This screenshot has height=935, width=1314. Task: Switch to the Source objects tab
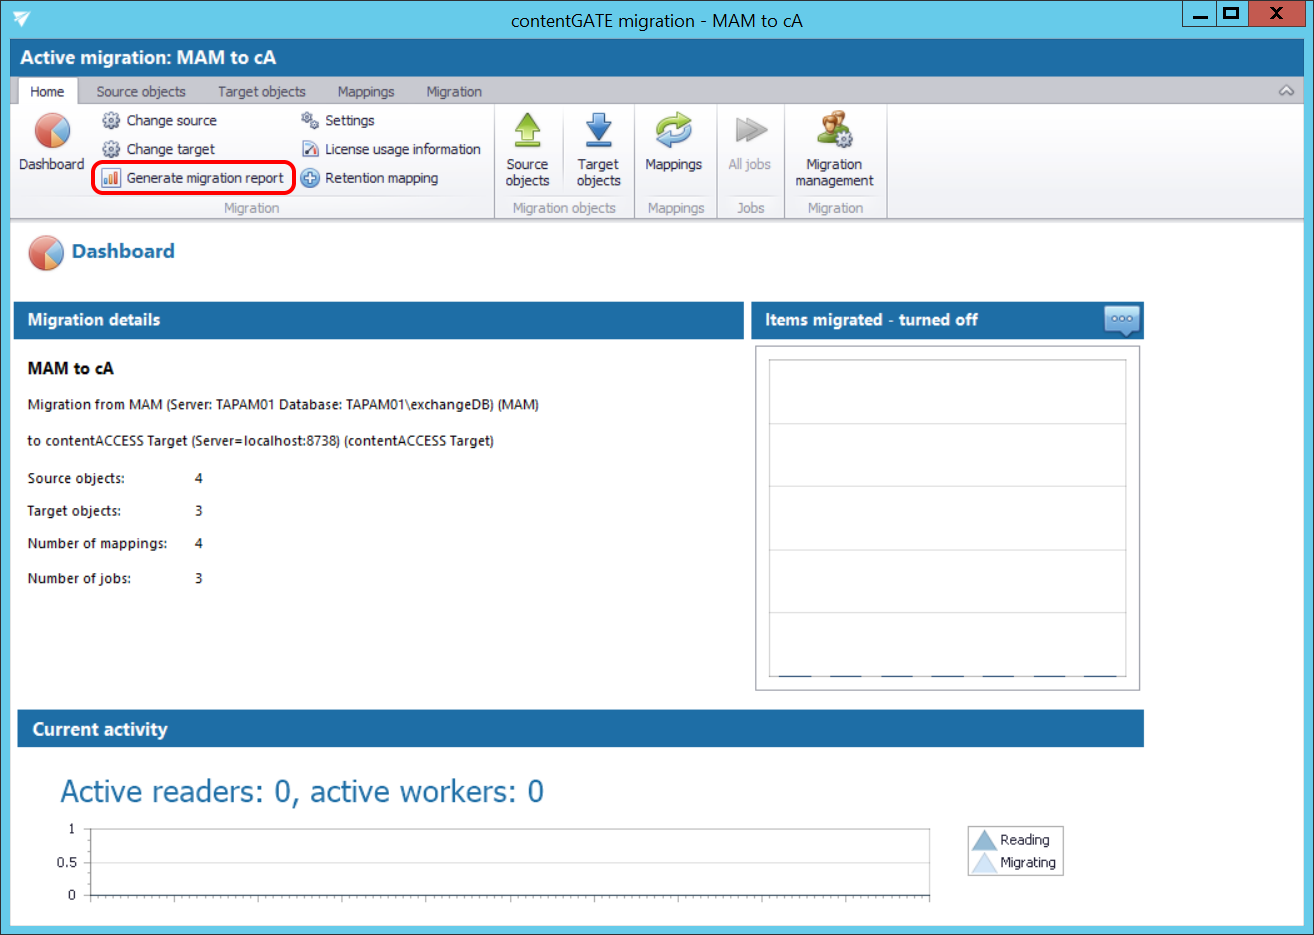click(141, 91)
